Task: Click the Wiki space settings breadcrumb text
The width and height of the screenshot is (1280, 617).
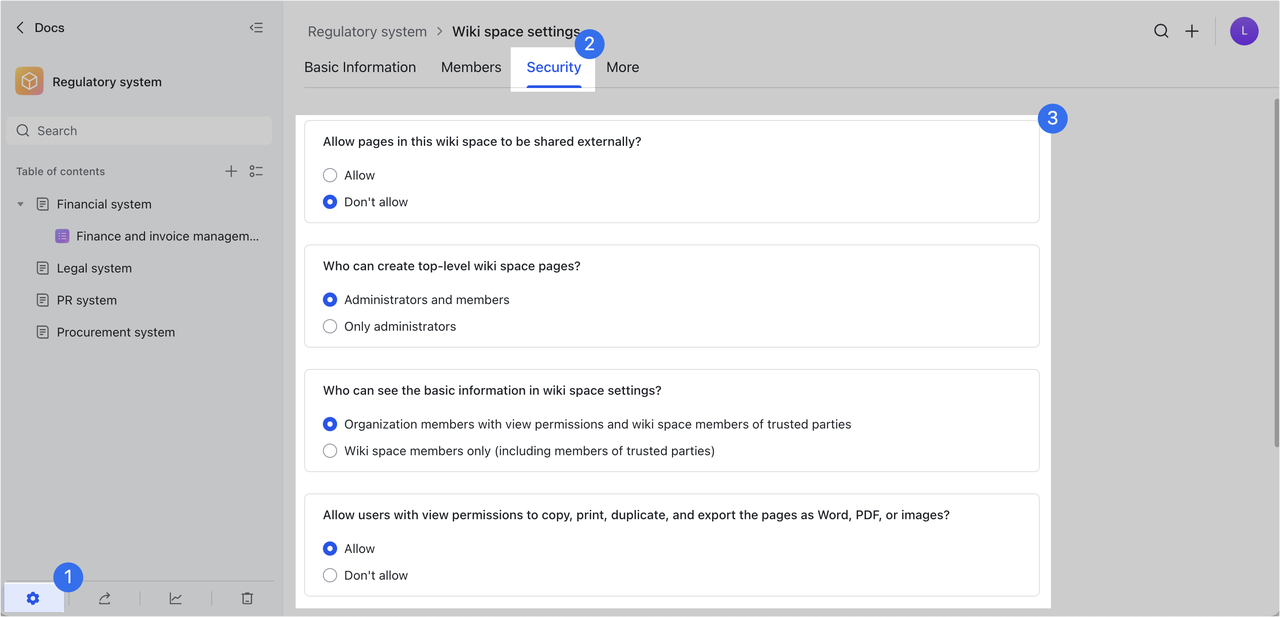Action: pos(516,31)
